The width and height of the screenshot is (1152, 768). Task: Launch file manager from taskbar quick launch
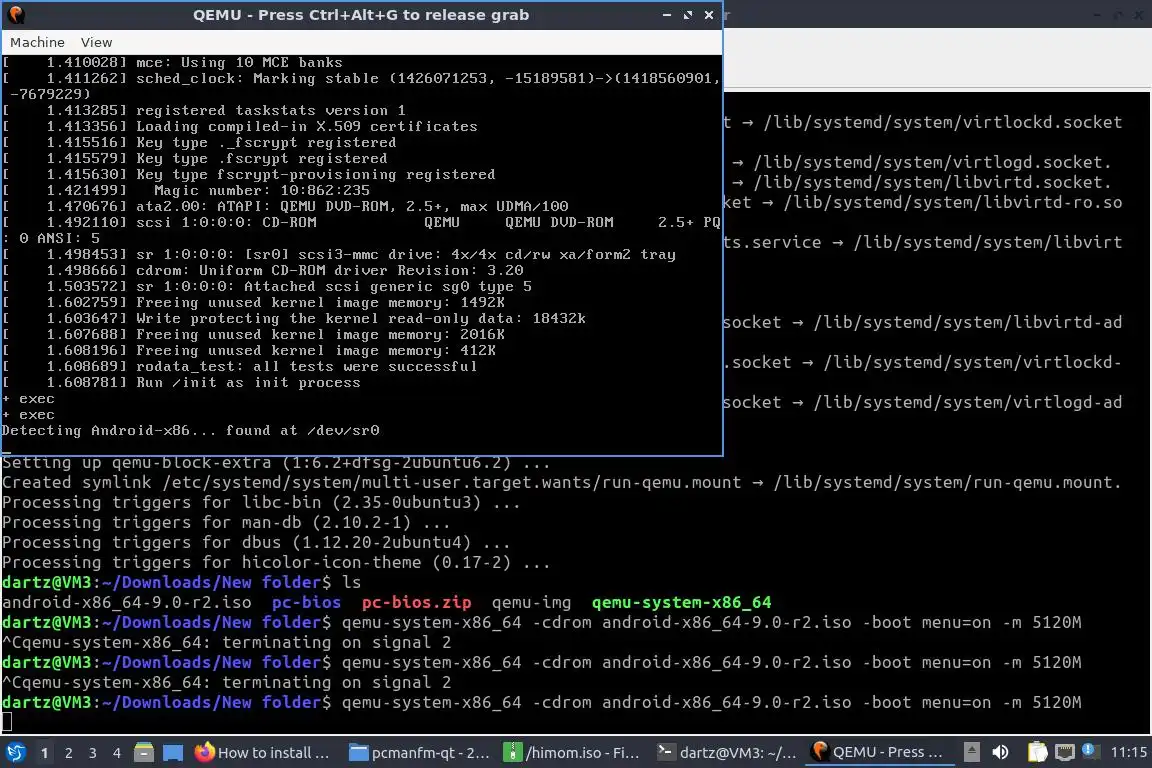(x=144, y=753)
